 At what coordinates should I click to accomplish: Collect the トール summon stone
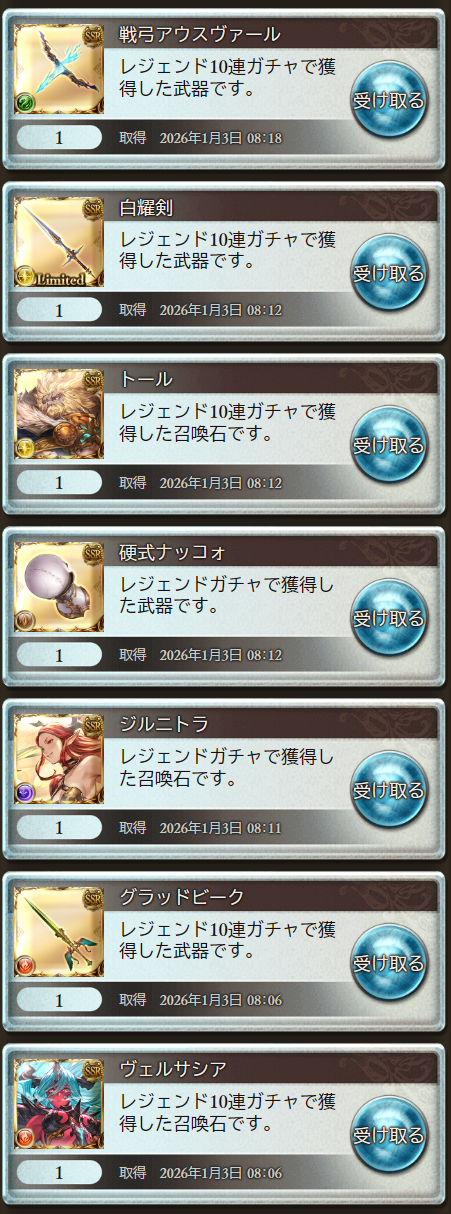[x=389, y=446]
